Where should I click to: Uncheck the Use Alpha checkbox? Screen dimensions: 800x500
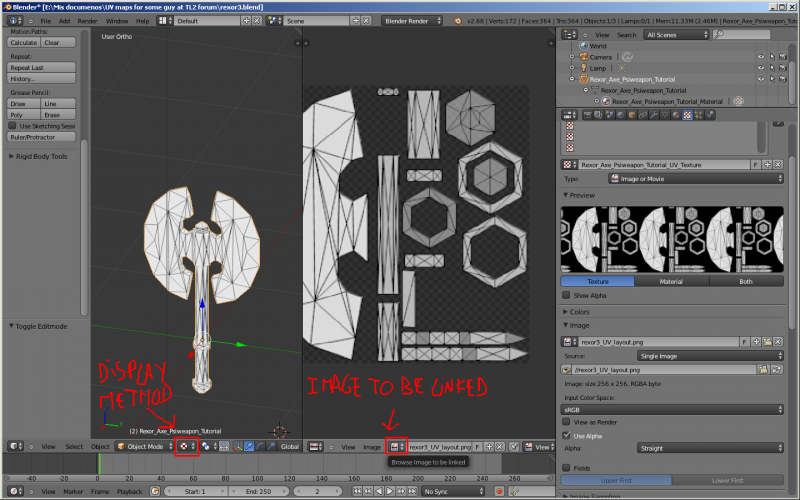pyautogui.click(x=568, y=435)
